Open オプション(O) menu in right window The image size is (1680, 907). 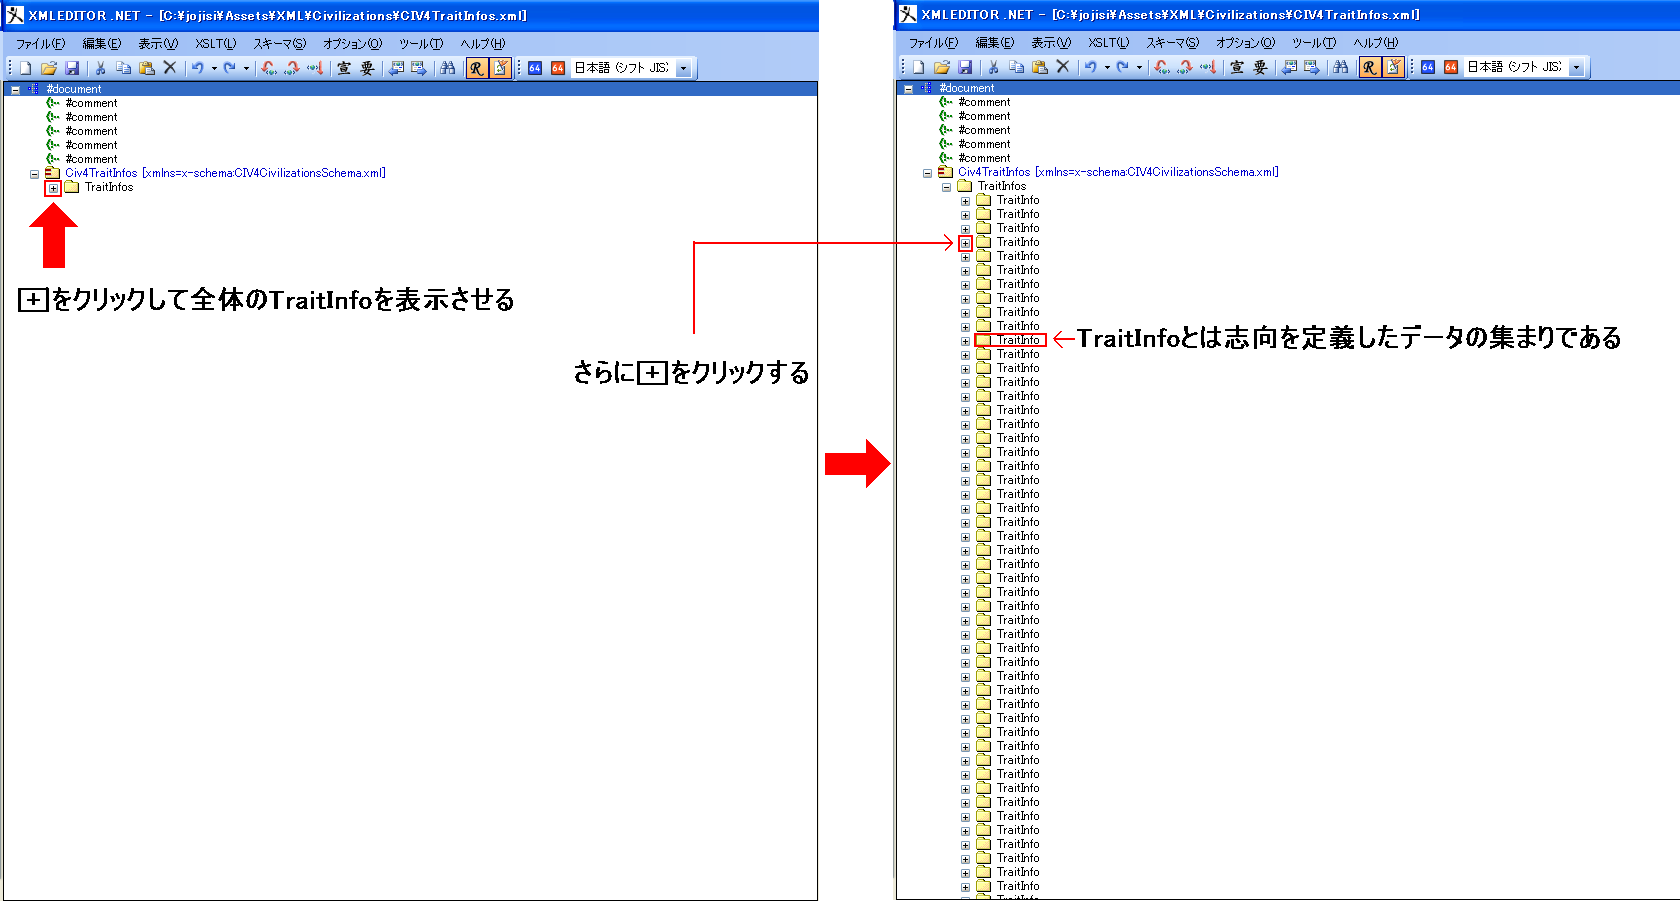[1245, 43]
